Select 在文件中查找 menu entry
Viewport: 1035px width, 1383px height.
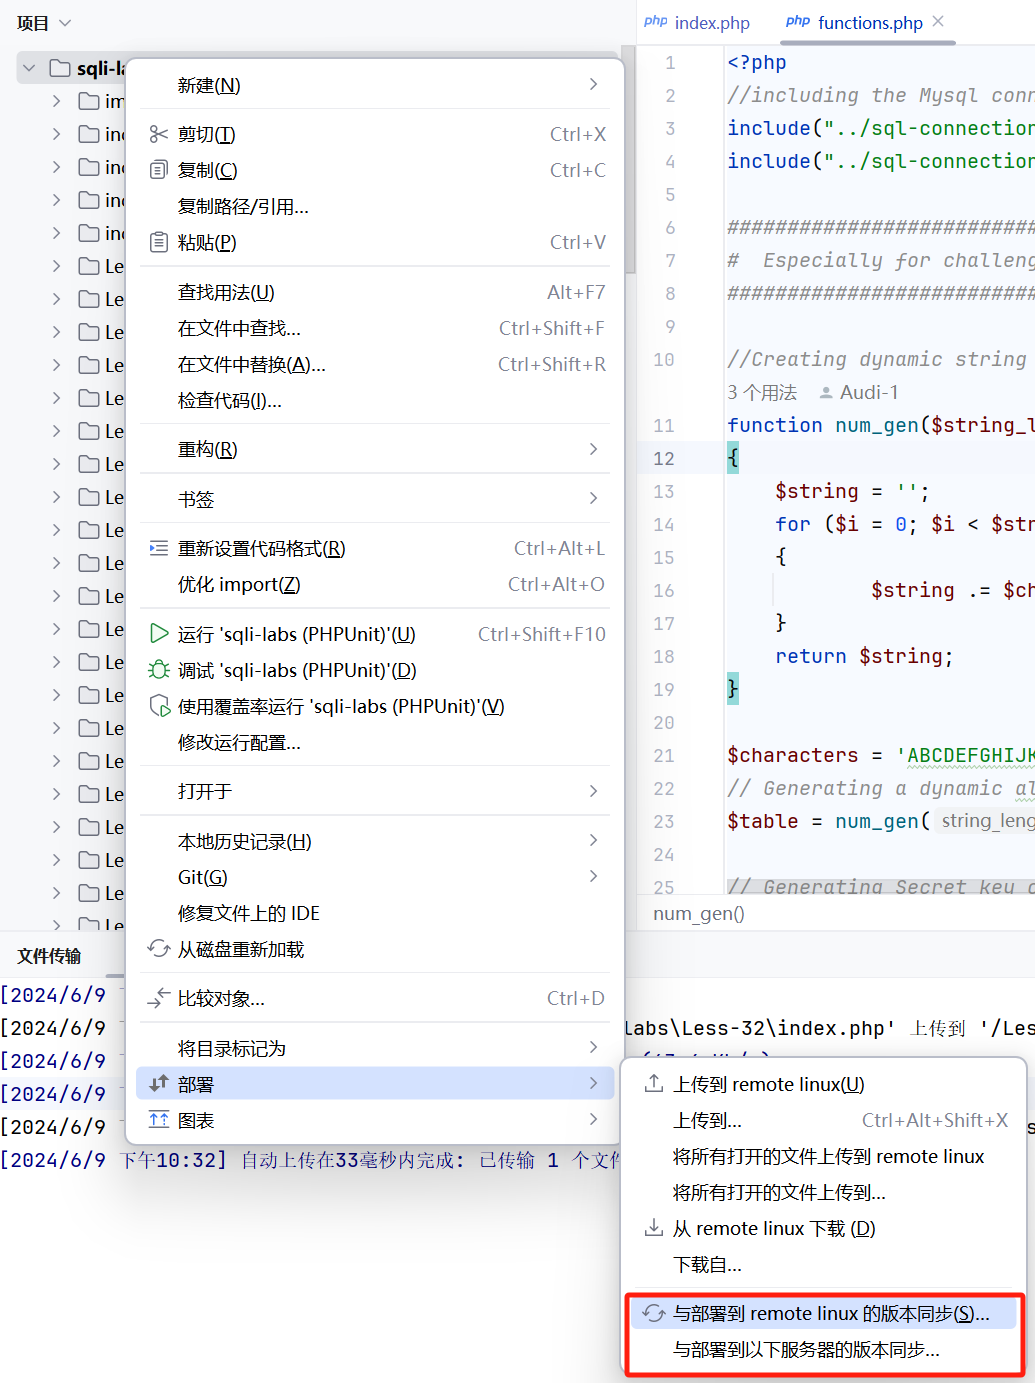tap(239, 328)
